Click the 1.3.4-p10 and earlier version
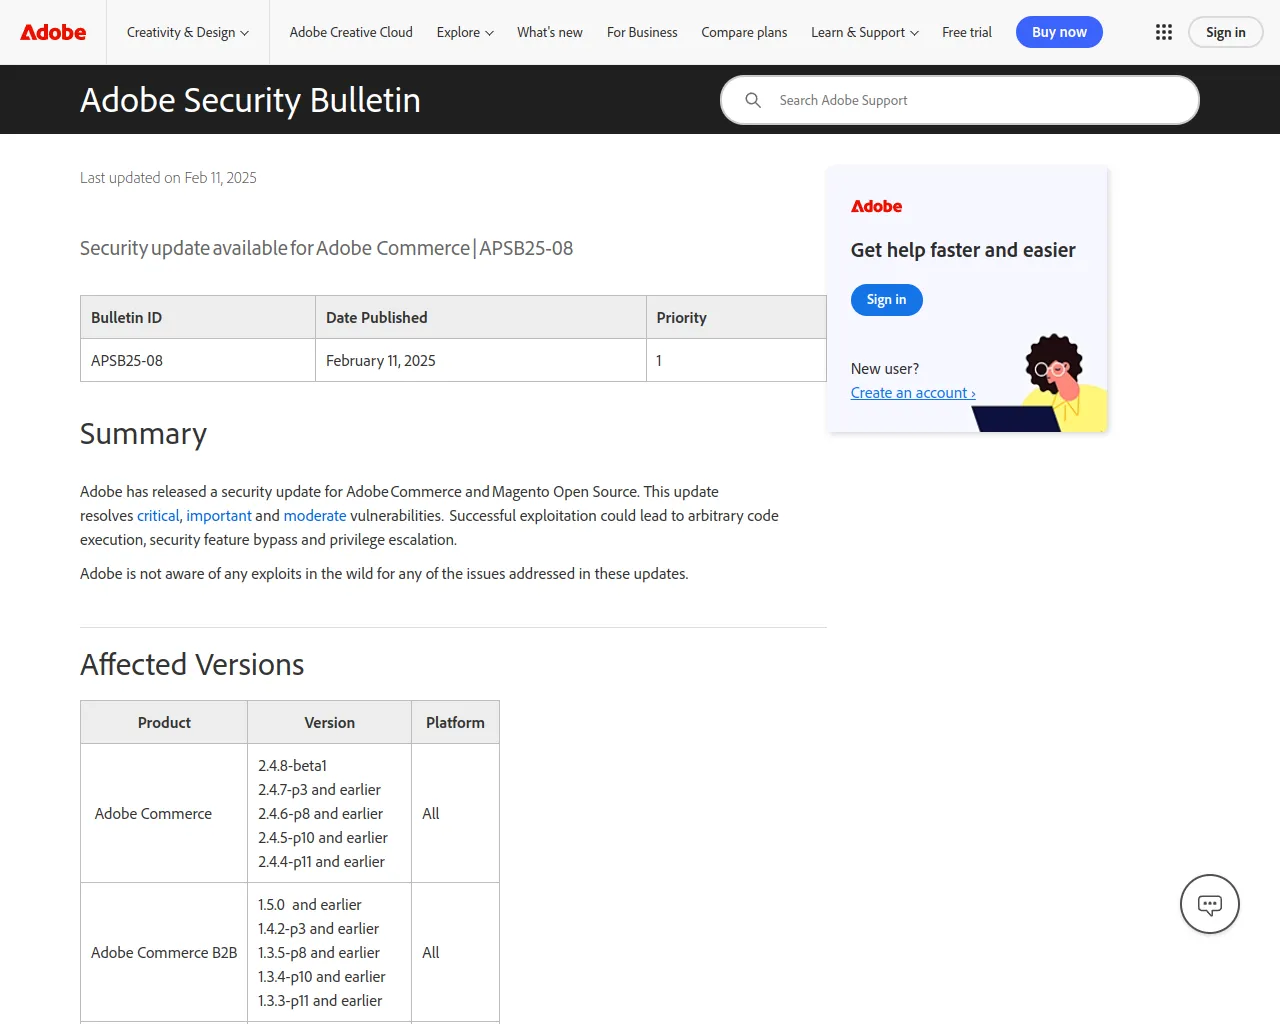This screenshot has width=1280, height=1024. (322, 977)
